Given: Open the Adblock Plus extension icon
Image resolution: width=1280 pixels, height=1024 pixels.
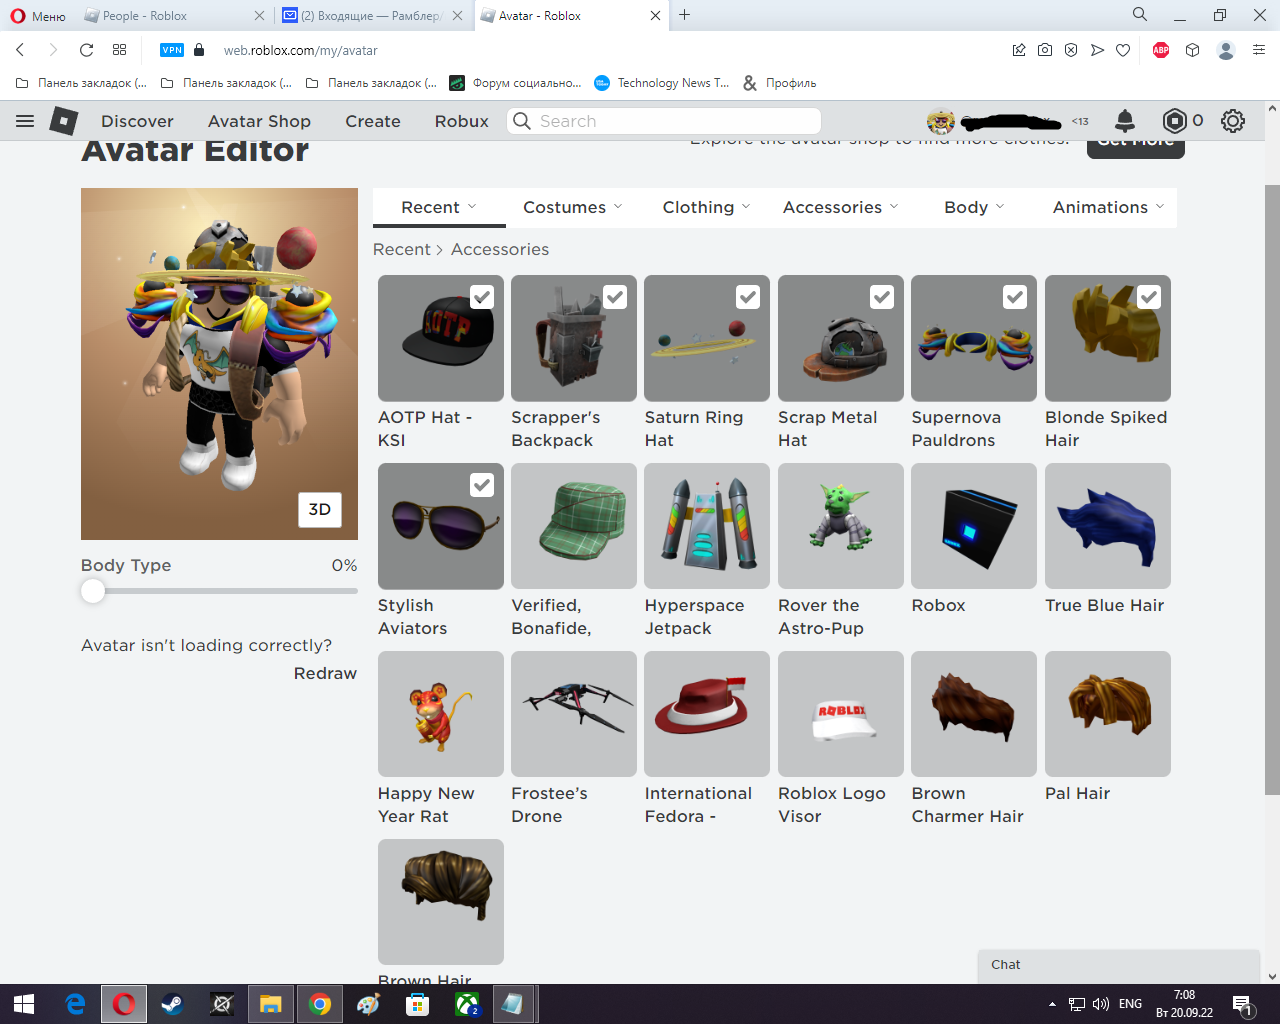Looking at the screenshot, I should point(1161,50).
